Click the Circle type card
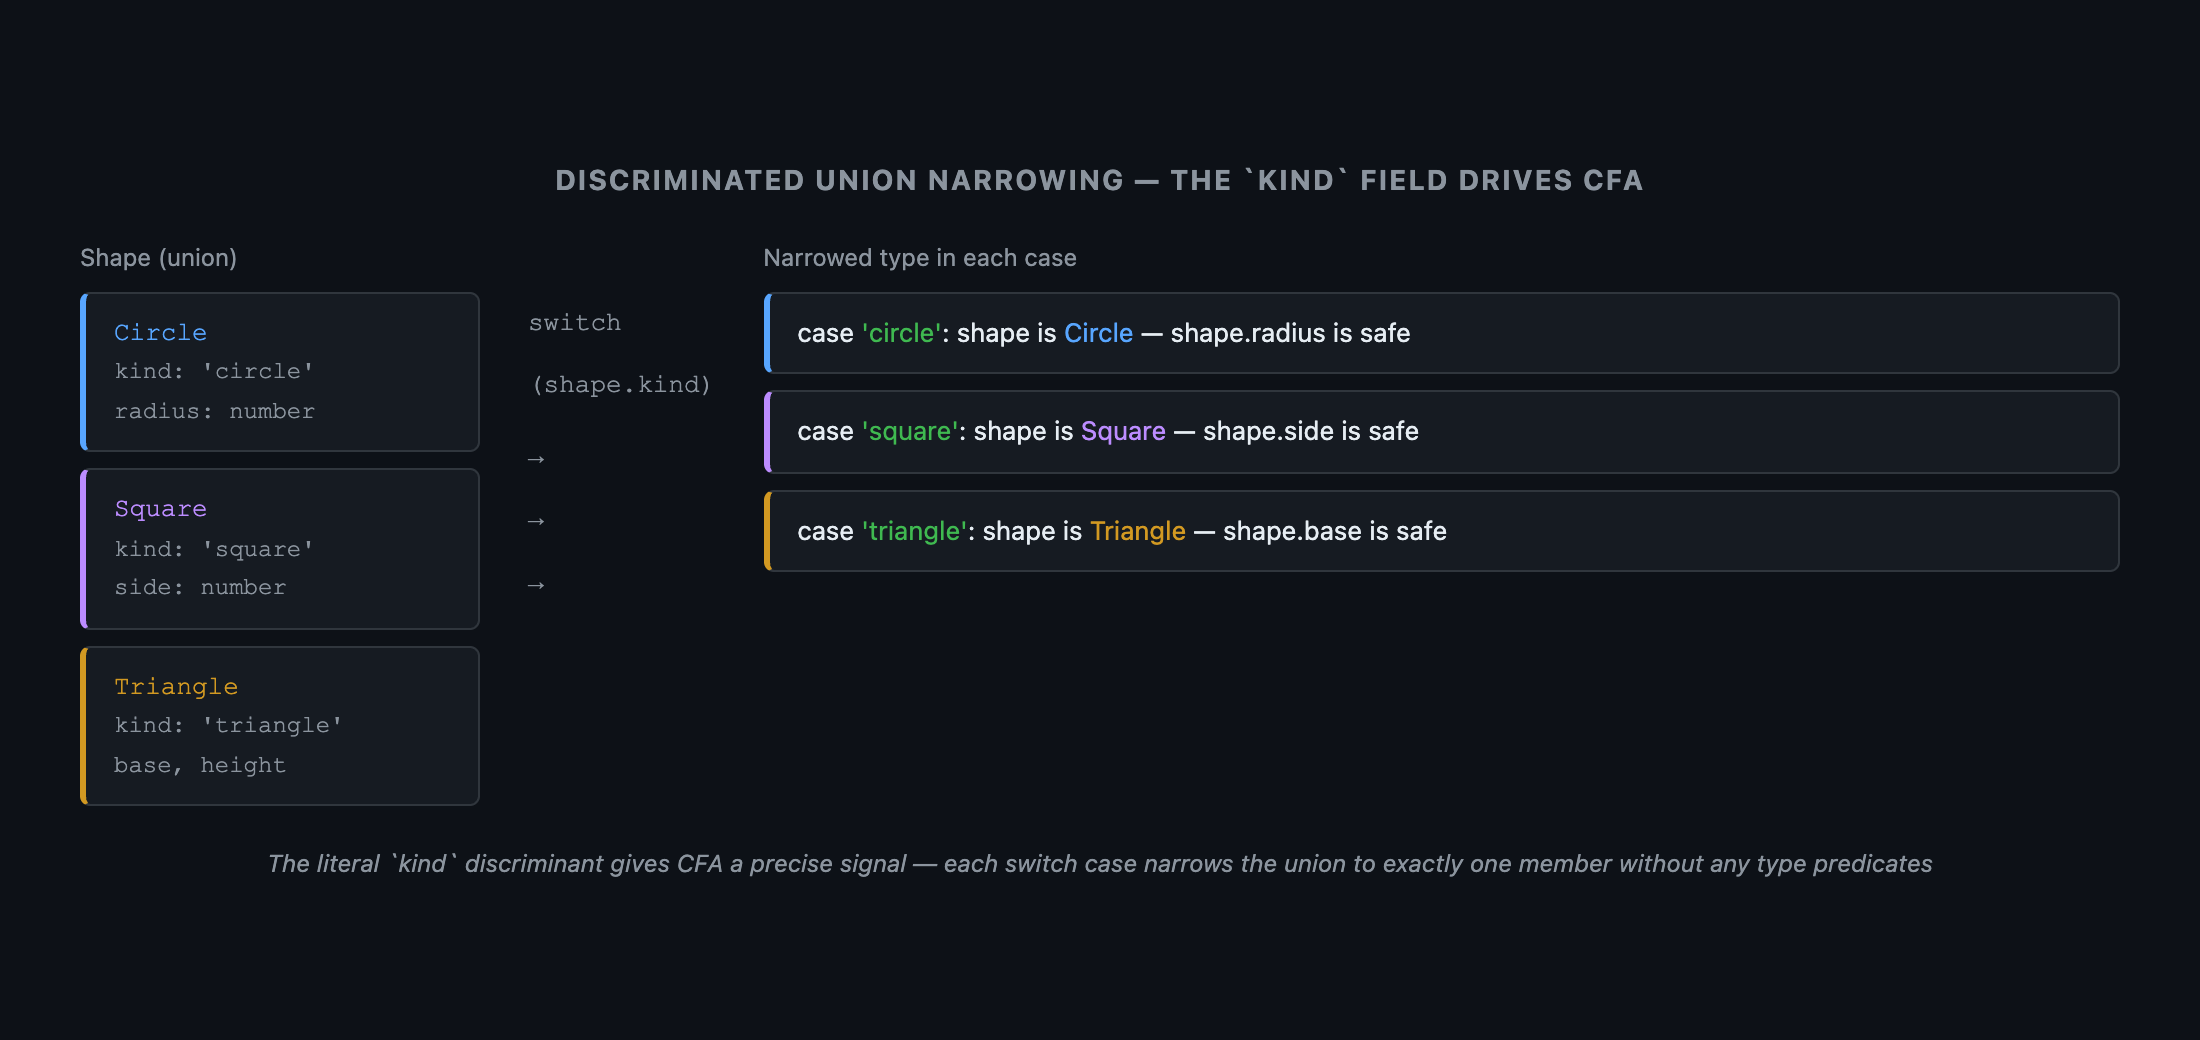This screenshot has width=2200, height=1040. point(280,372)
